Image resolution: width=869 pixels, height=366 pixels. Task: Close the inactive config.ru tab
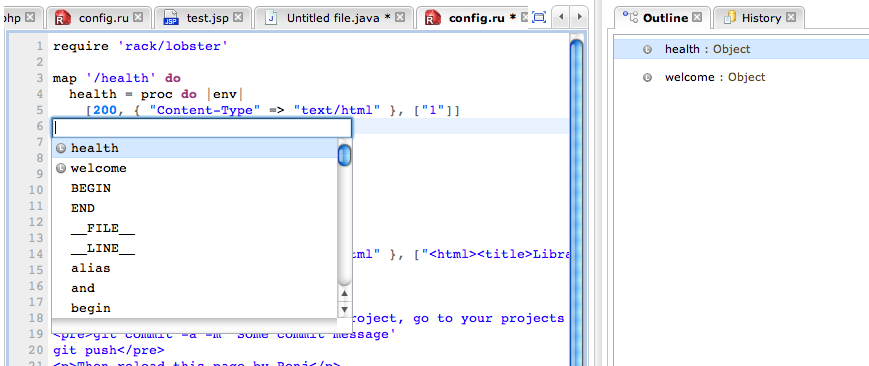coord(138,17)
